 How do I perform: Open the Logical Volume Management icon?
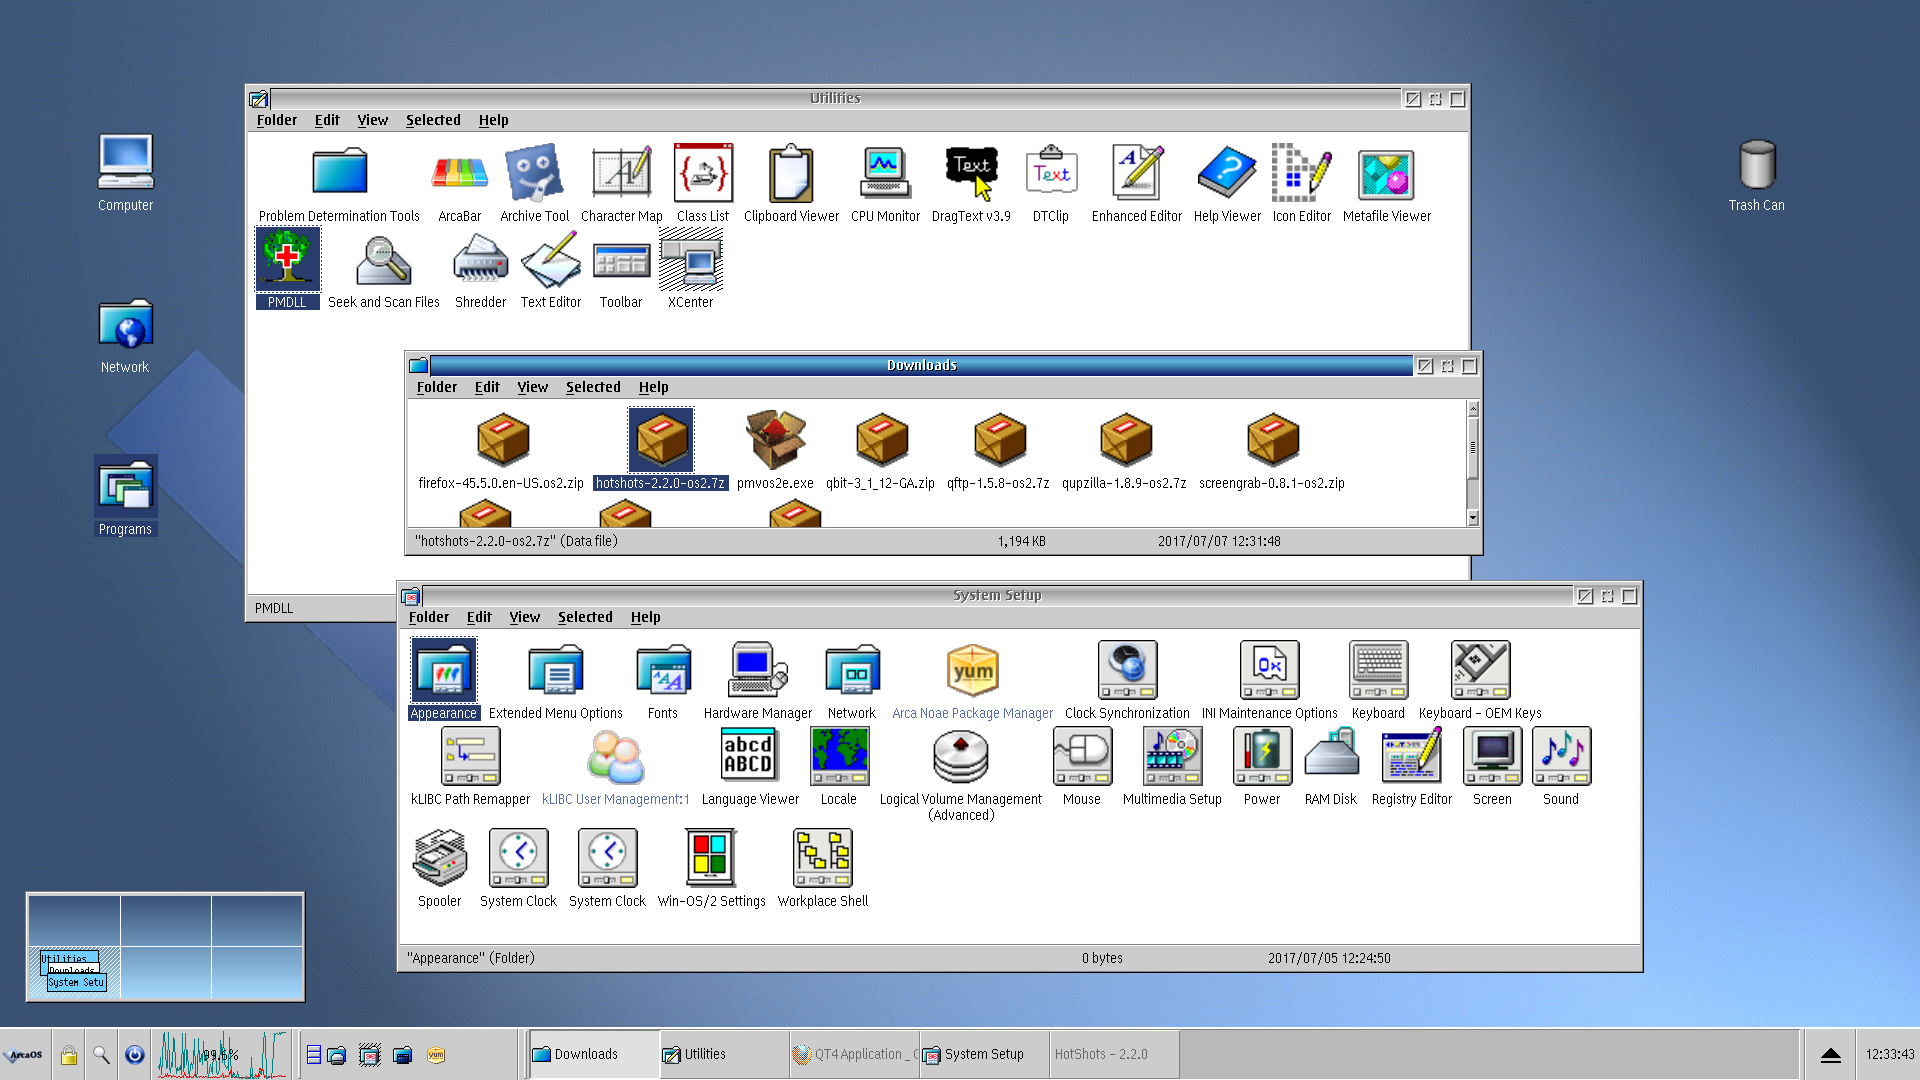pos(960,756)
